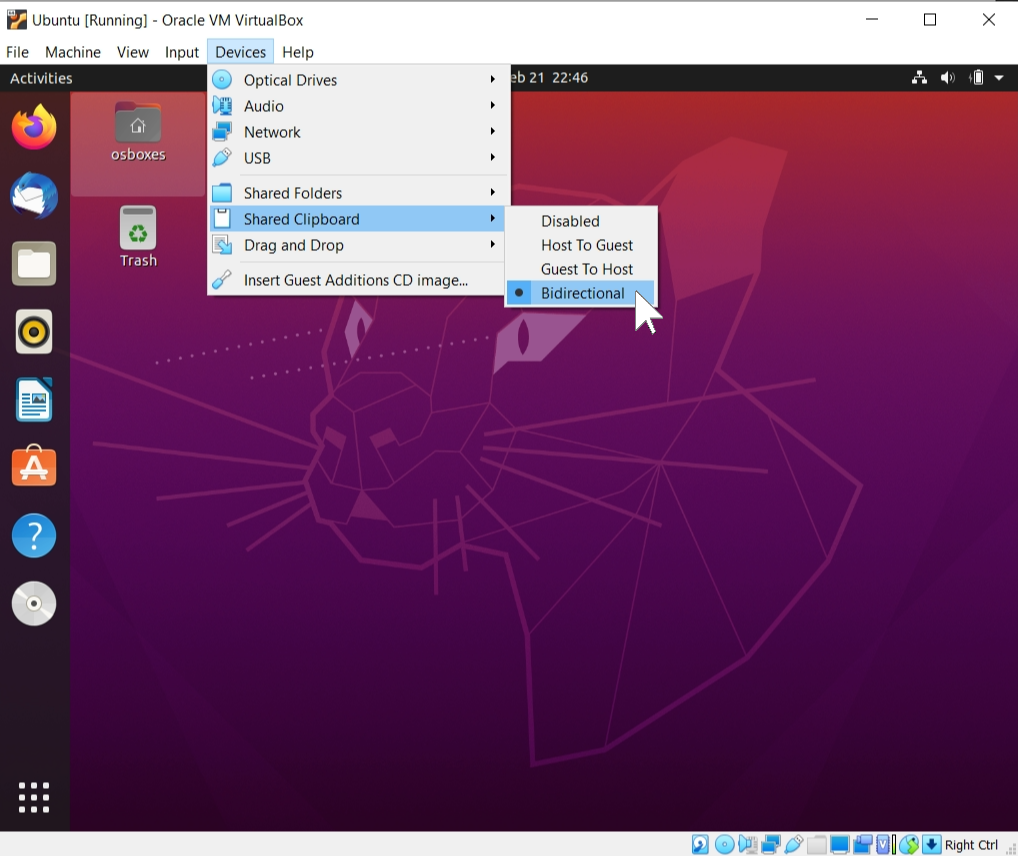Image resolution: width=1018 pixels, height=856 pixels.
Task: Choose Disabled shared clipboard mode
Action: point(582,221)
